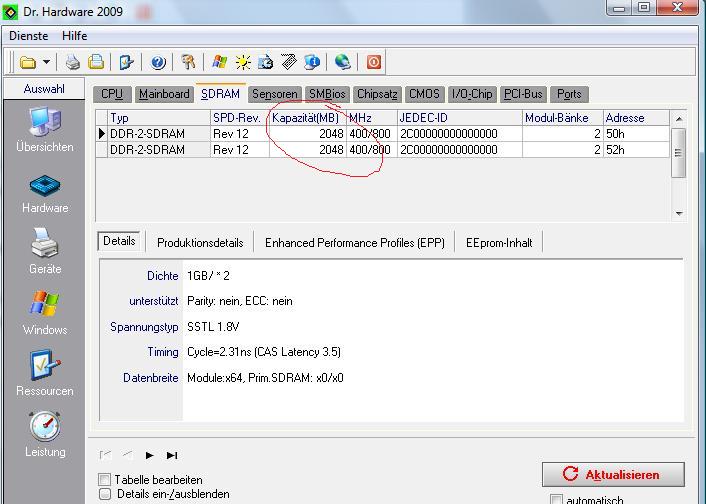This screenshot has height=504, width=706.
Task: Click the JEDEC-ID column header
Action: (x=460, y=118)
